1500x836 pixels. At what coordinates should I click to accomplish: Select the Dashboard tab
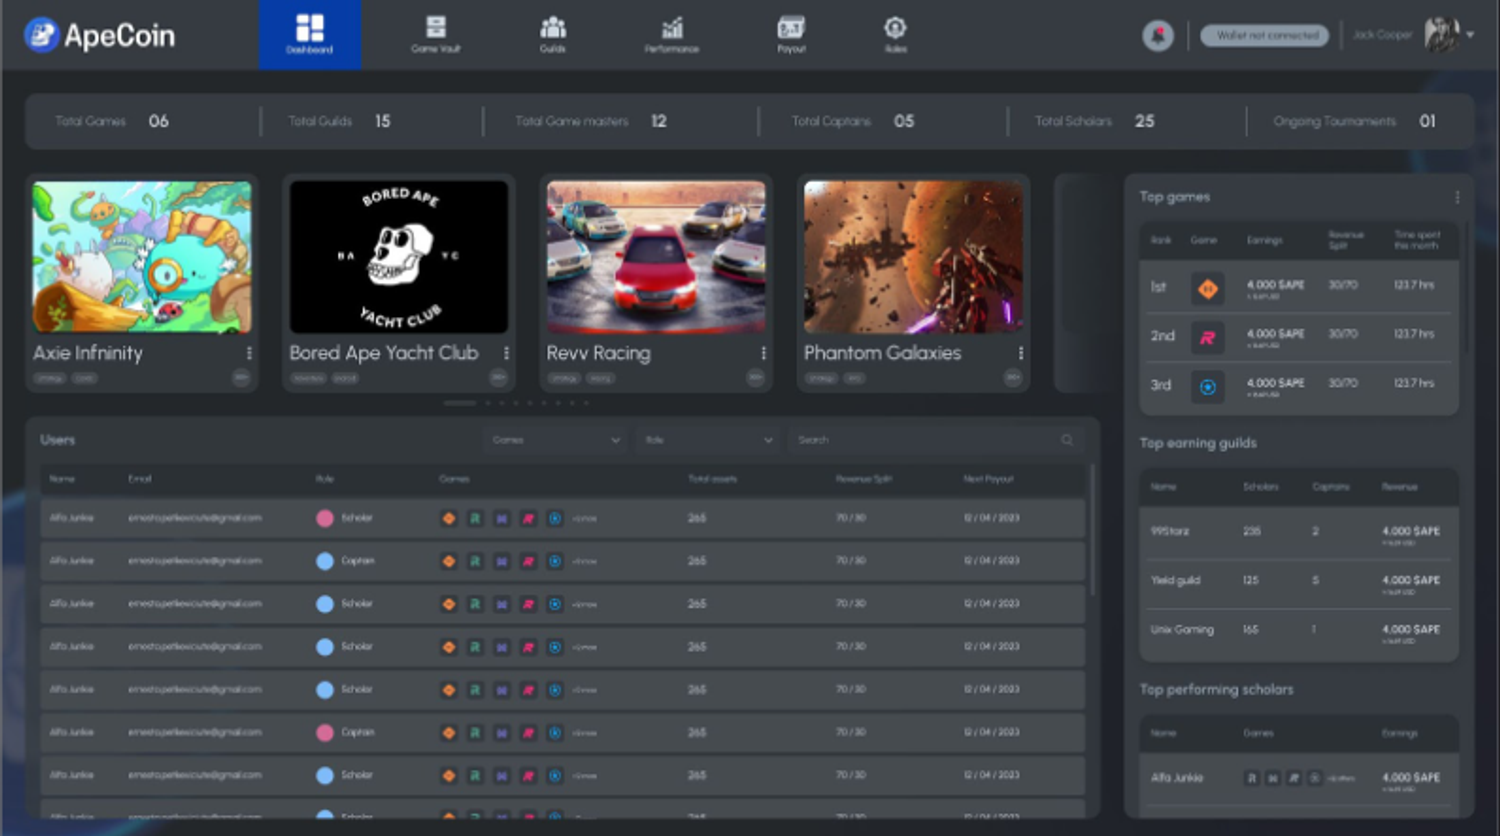[310, 34]
